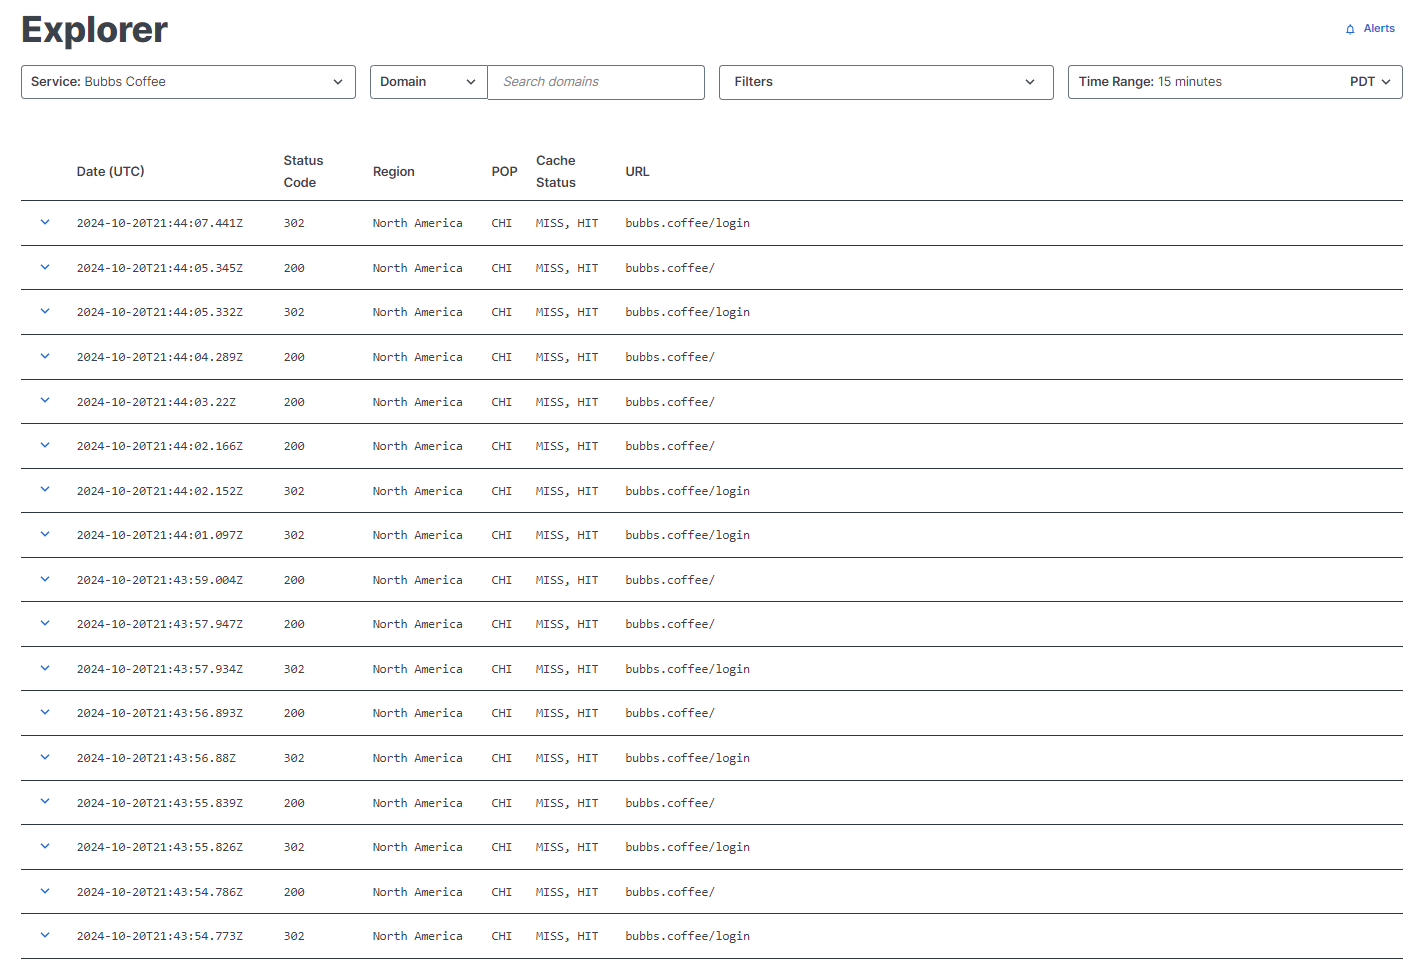This screenshot has width=1415, height=959.
Task: Expand the 302 log row at 21:43:57.934Z
Action: pyautogui.click(x=44, y=668)
